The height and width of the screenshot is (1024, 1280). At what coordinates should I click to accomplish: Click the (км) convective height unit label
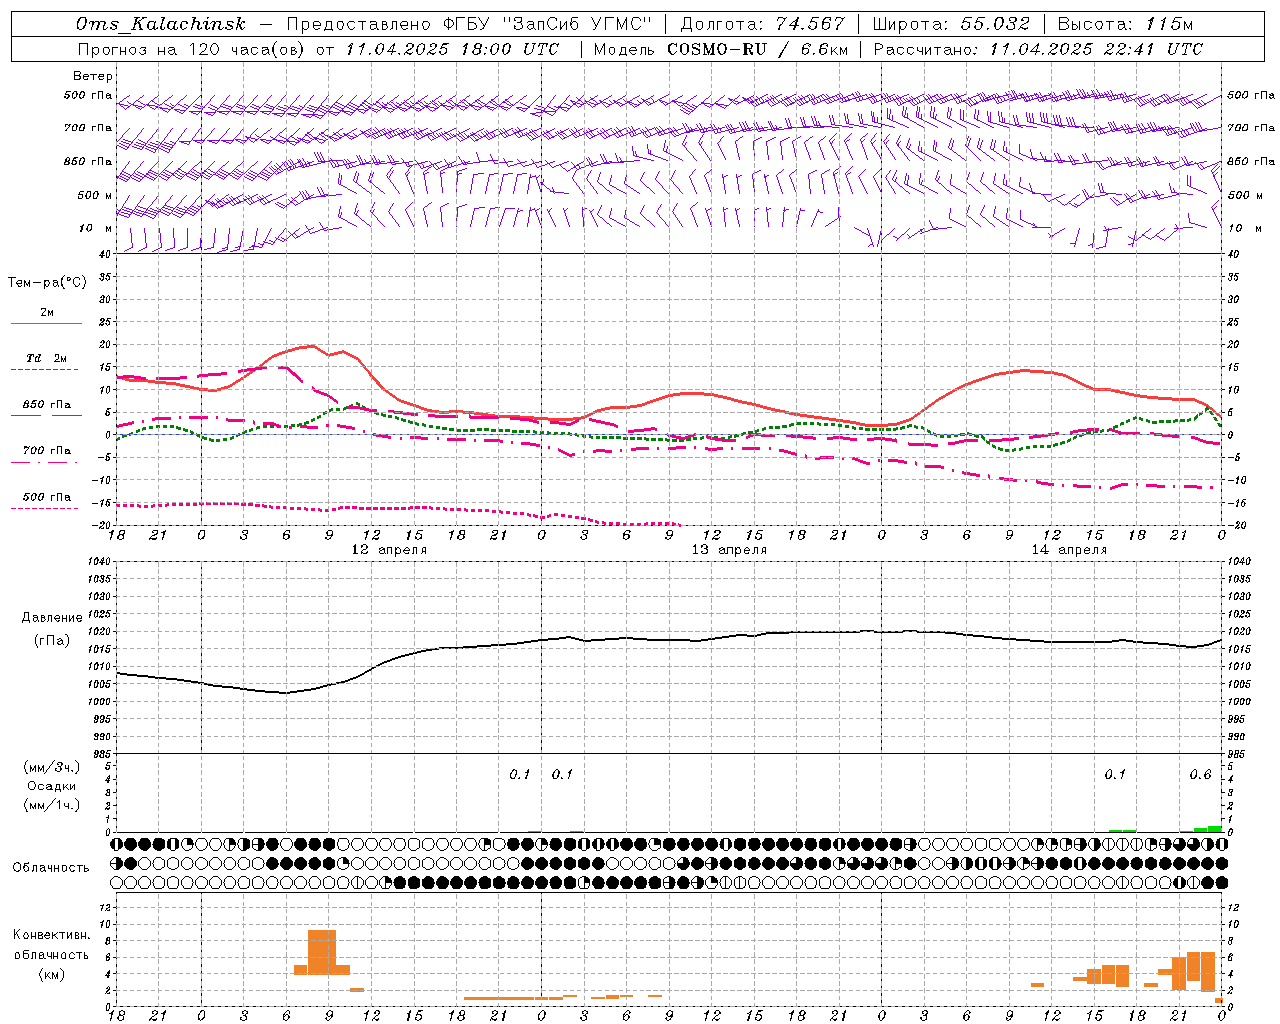[51, 973]
